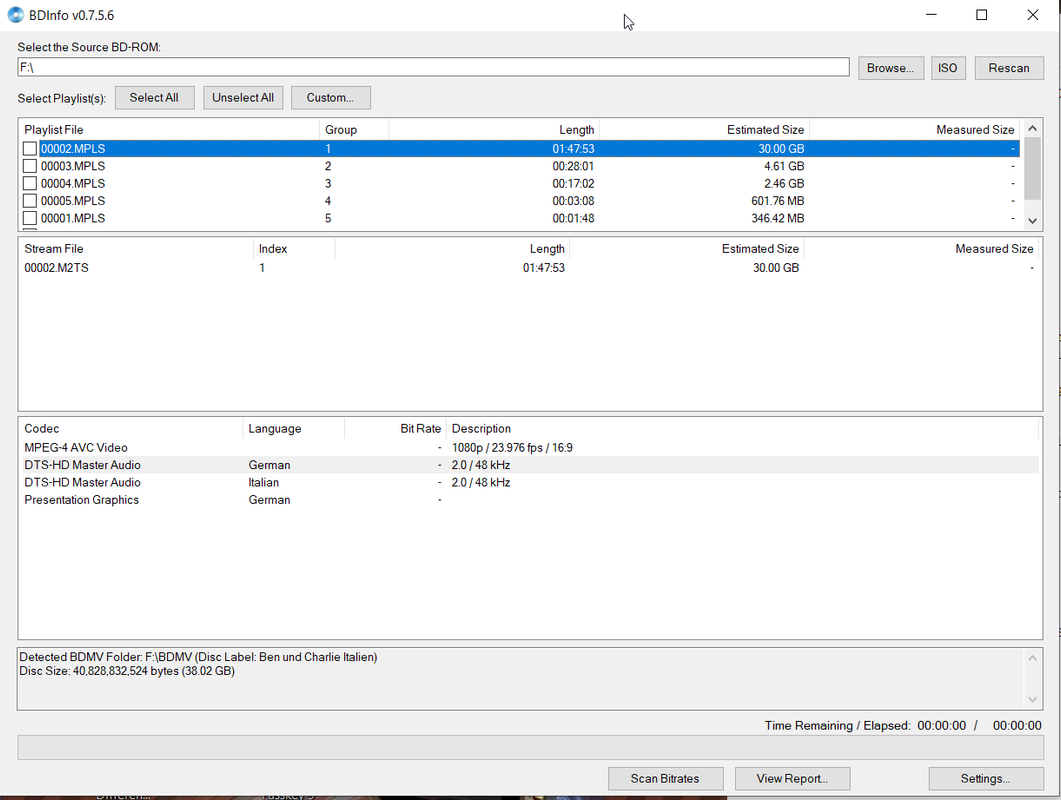The height and width of the screenshot is (800, 1061).
Task: Click Unselect All playlists button
Action: (x=243, y=97)
